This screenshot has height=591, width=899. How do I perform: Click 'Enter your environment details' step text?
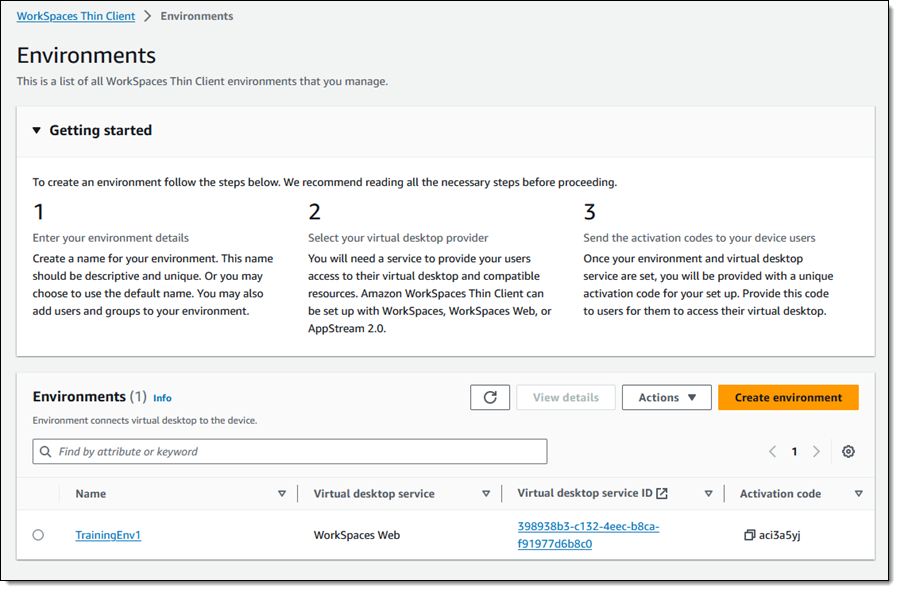point(111,238)
